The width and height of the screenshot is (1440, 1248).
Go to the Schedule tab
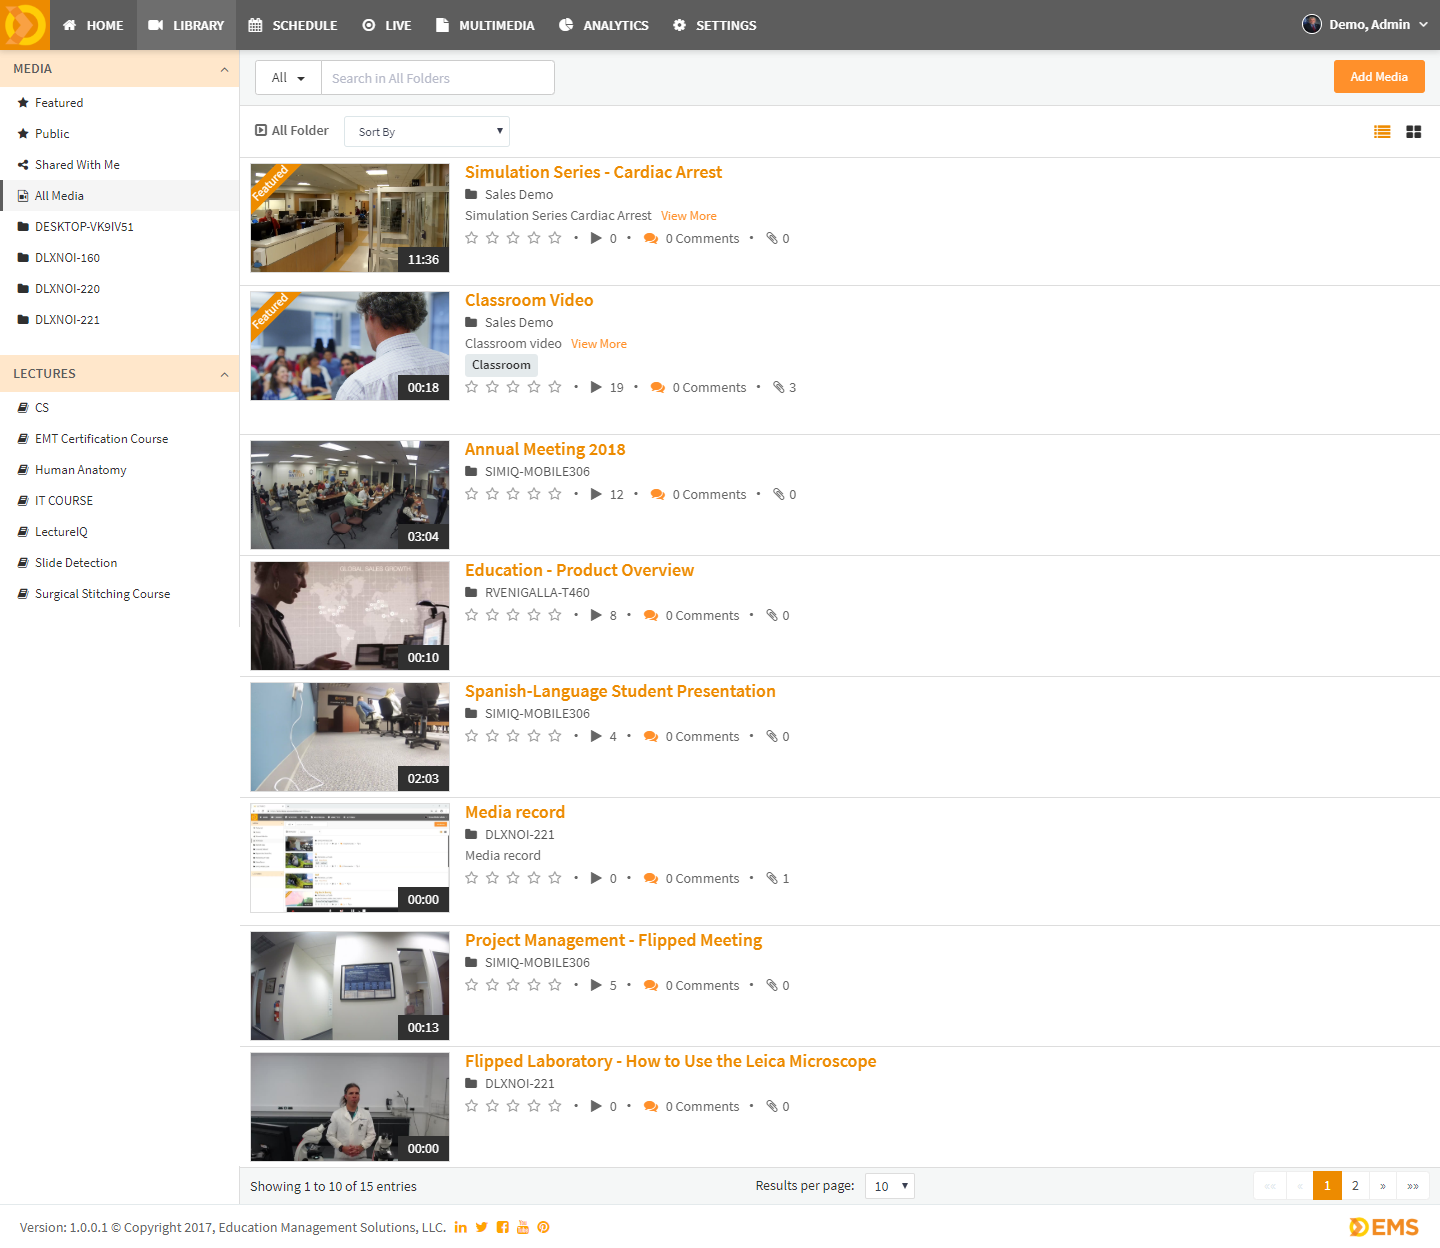[x=293, y=25]
